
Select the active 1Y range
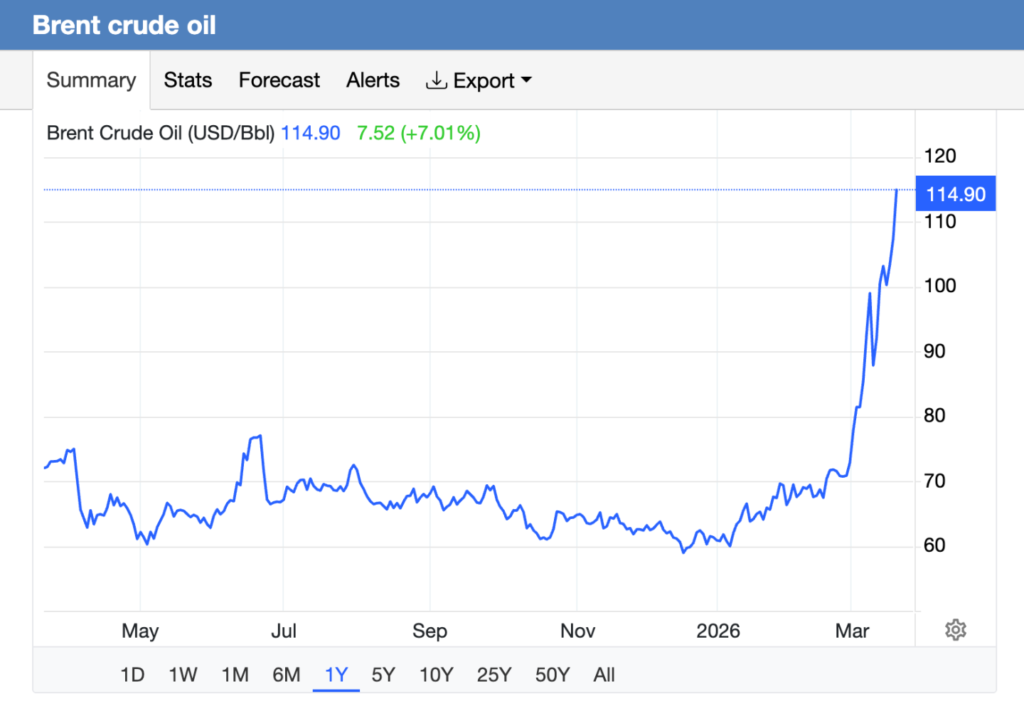point(336,675)
